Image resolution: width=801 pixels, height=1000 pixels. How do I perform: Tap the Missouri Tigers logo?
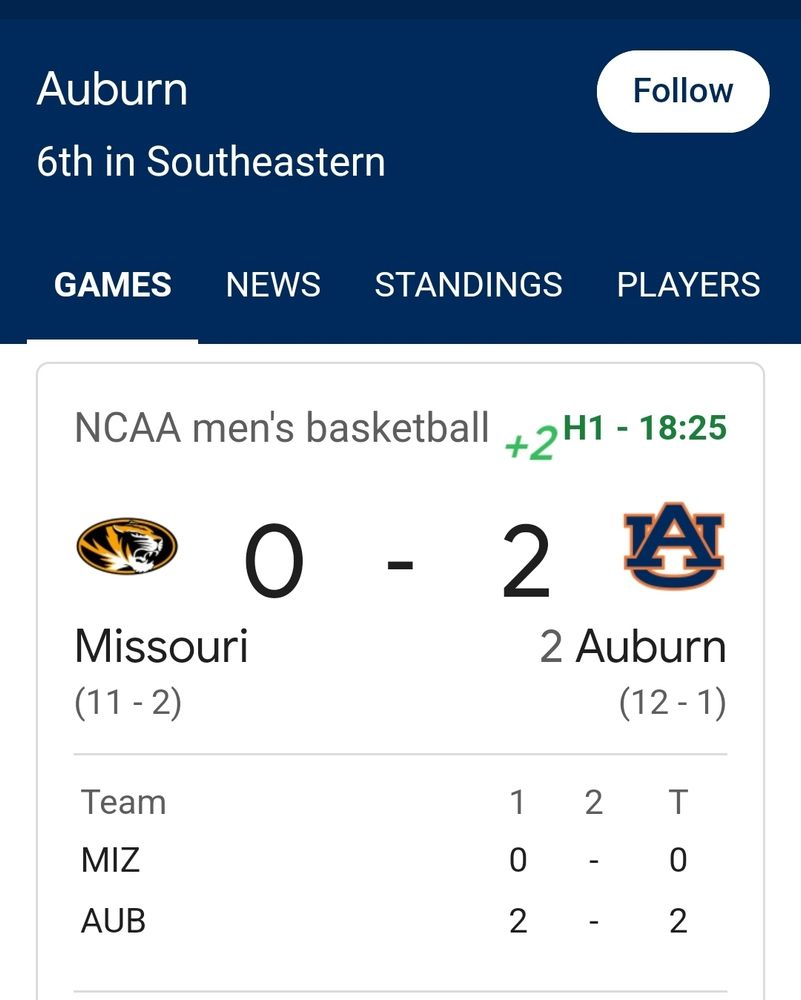(x=127, y=546)
